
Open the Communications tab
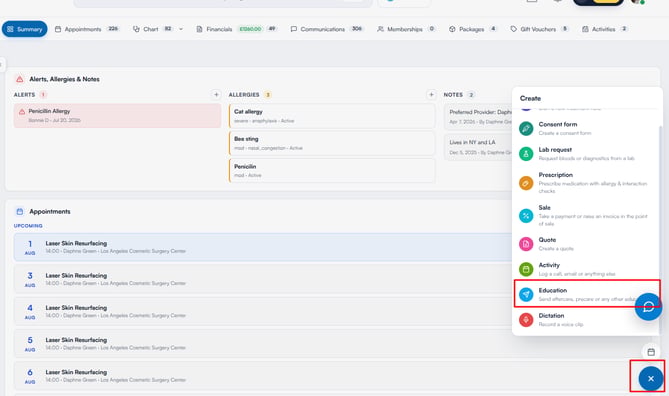click(x=327, y=29)
